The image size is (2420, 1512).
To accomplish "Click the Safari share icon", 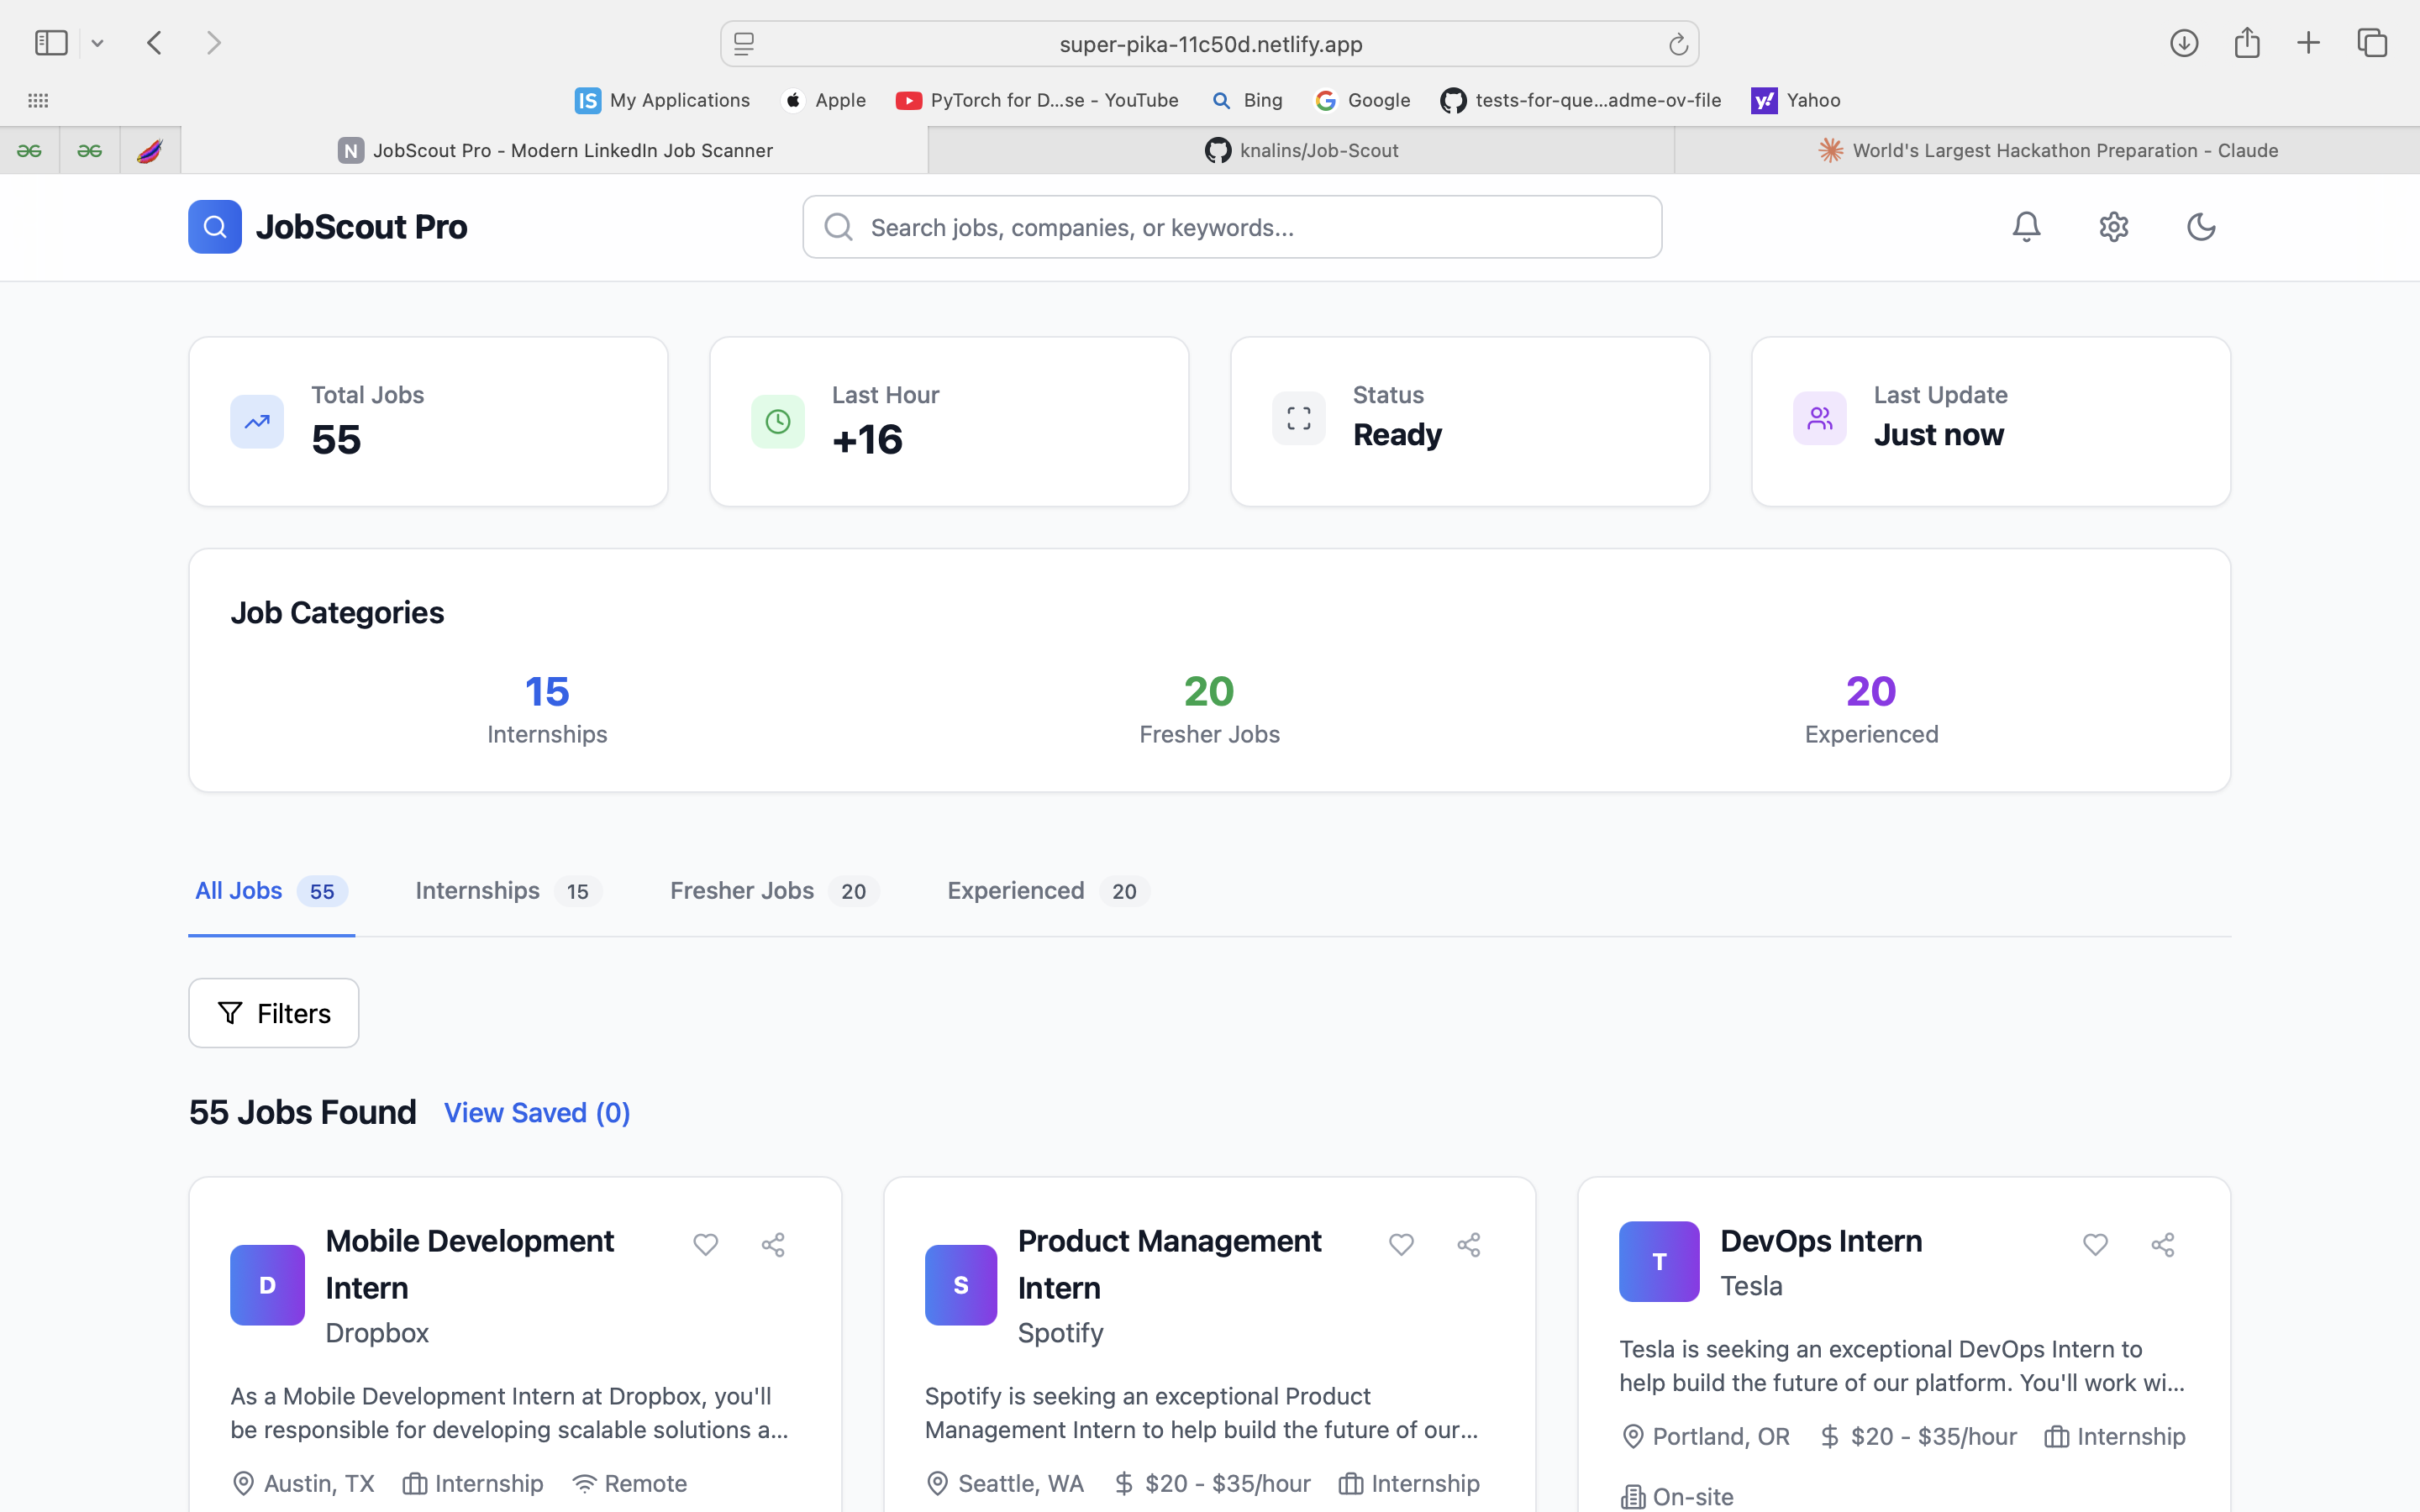I will 2247,43.
